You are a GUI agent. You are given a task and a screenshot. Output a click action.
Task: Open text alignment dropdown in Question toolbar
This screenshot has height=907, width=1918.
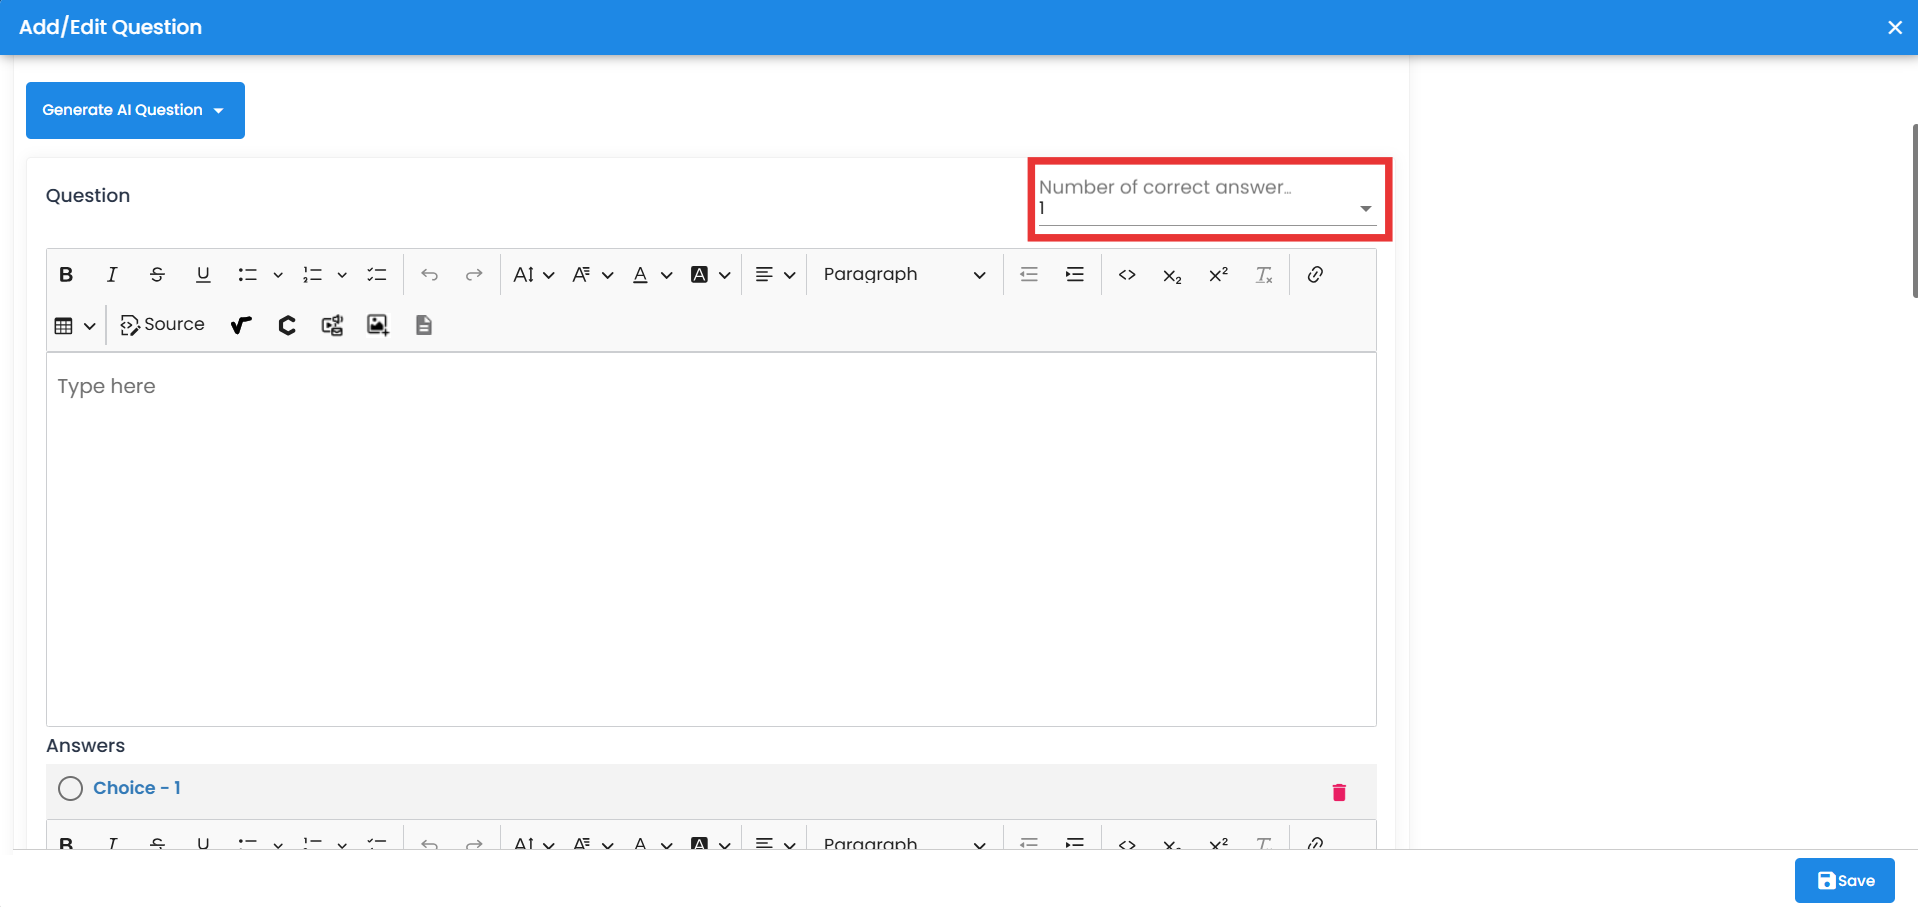point(775,274)
